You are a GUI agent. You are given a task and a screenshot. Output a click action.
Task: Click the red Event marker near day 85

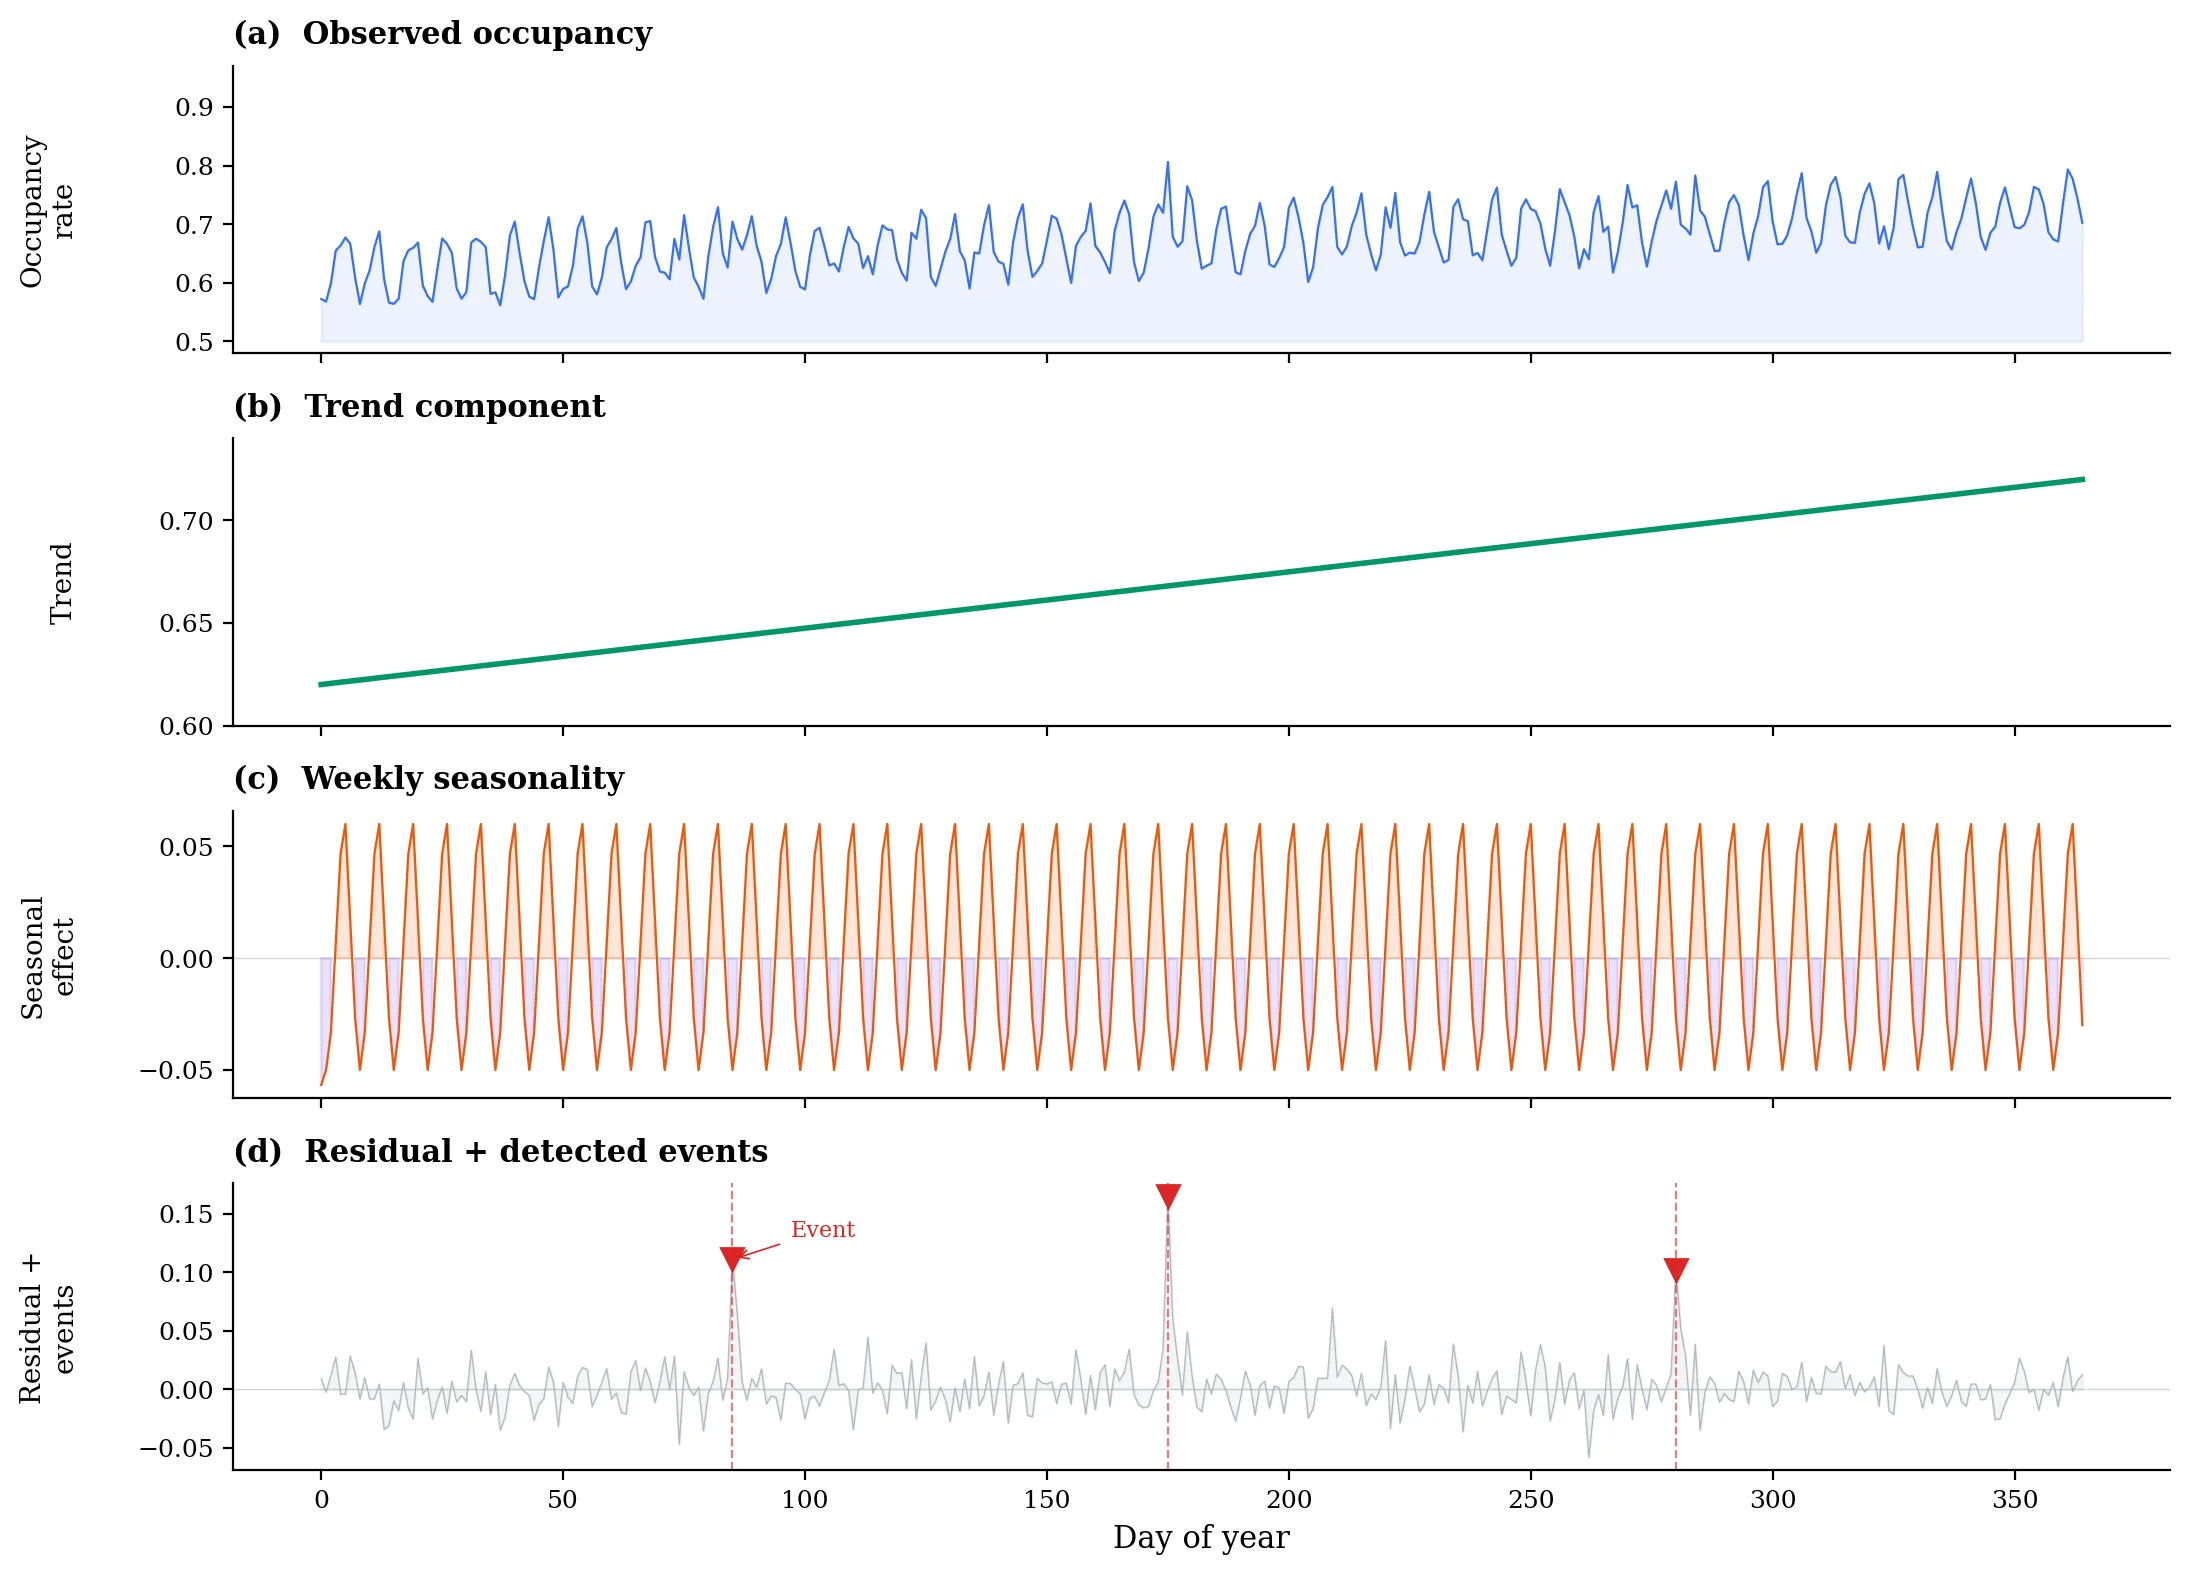coord(732,1253)
